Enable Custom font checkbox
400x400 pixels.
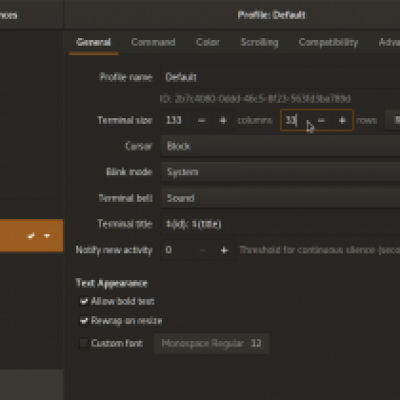83,343
